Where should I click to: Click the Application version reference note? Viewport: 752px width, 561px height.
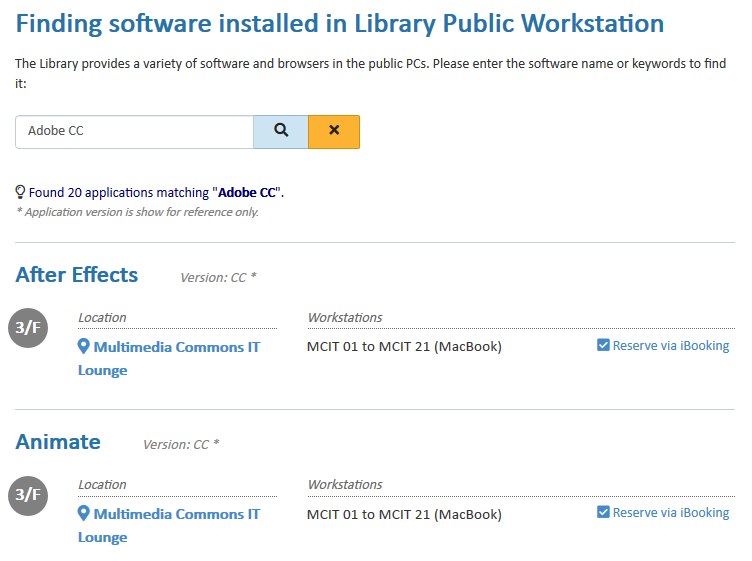click(x=138, y=212)
